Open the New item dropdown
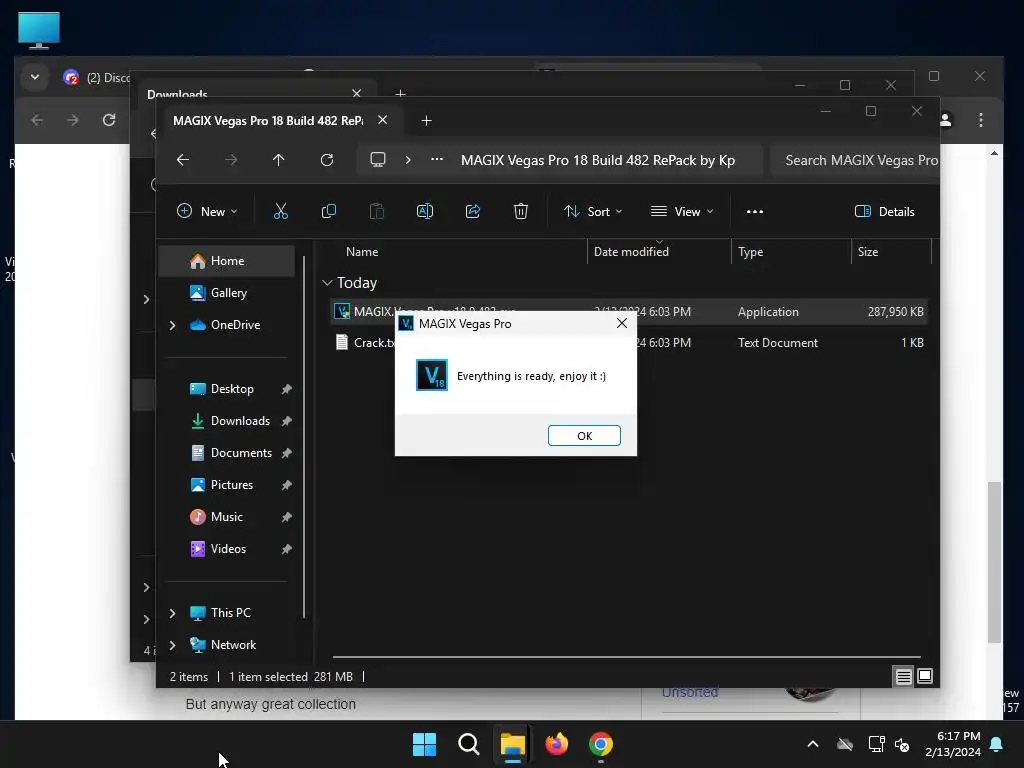The width and height of the screenshot is (1024, 768). pos(207,211)
